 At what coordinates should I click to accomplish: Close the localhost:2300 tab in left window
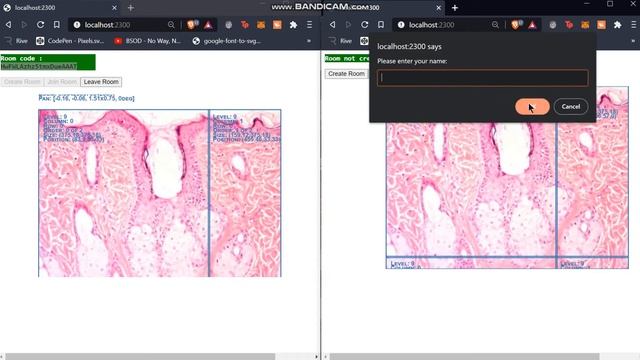coord(114,8)
